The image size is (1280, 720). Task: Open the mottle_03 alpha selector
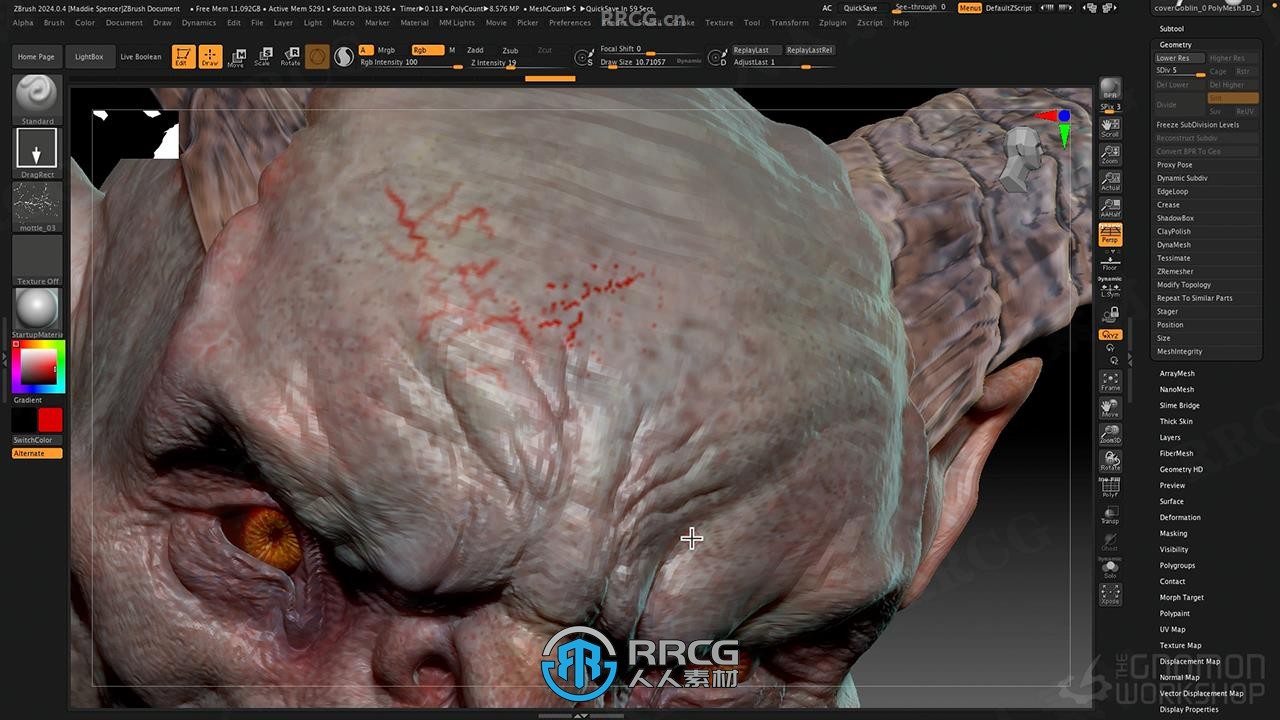[37, 207]
